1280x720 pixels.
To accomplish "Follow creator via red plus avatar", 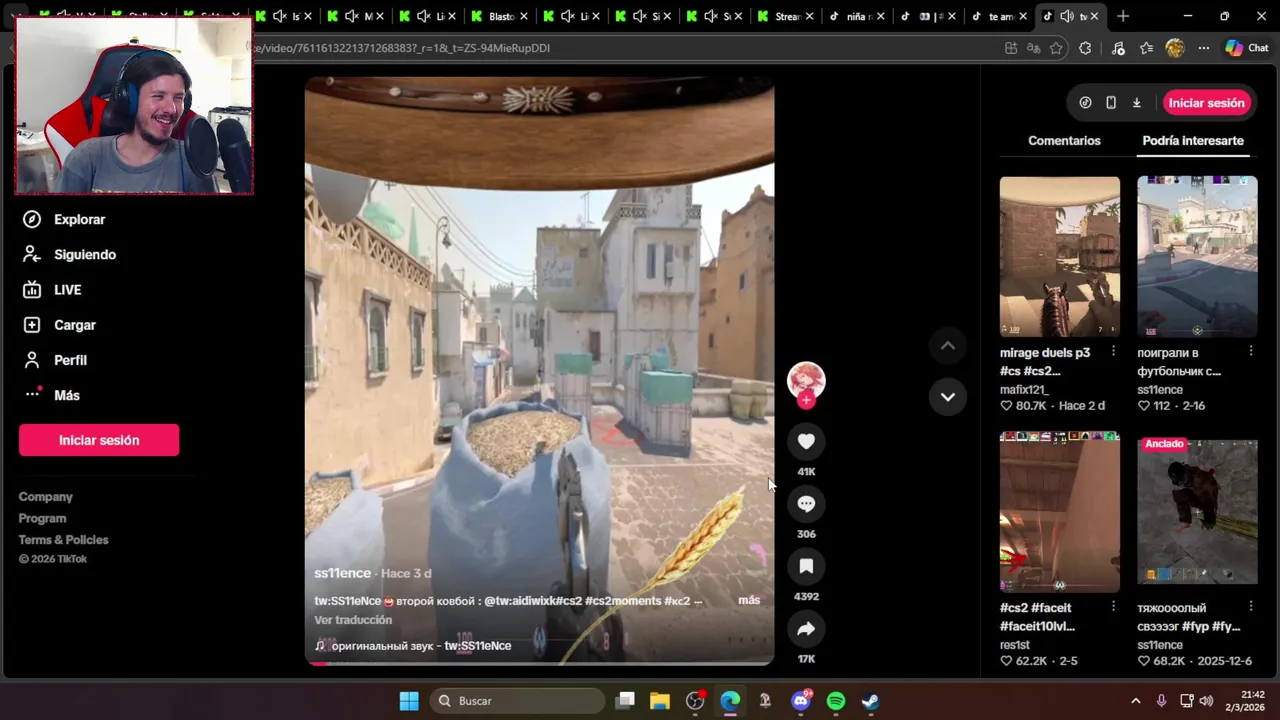I will point(806,400).
